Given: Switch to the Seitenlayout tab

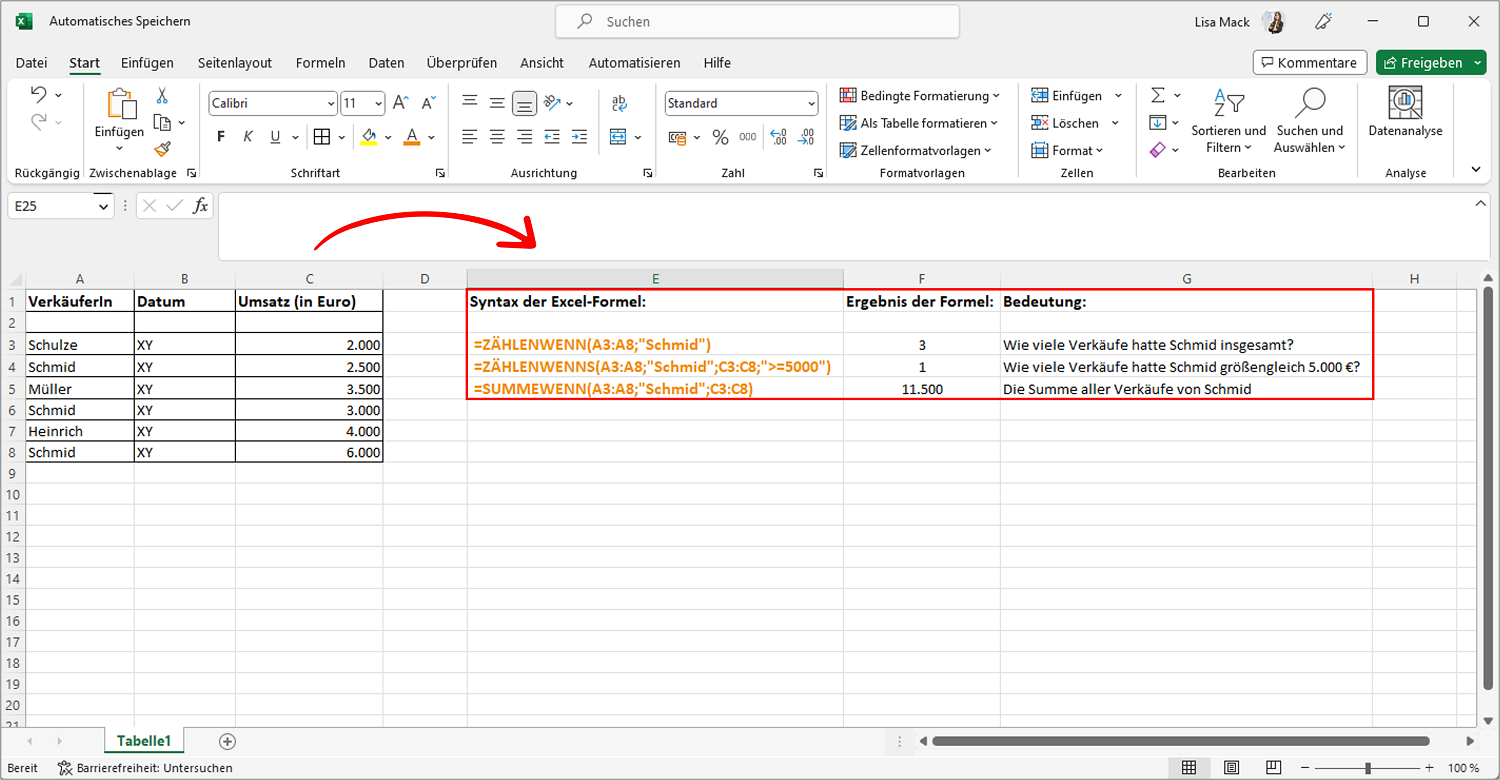Looking at the screenshot, I should [235, 62].
